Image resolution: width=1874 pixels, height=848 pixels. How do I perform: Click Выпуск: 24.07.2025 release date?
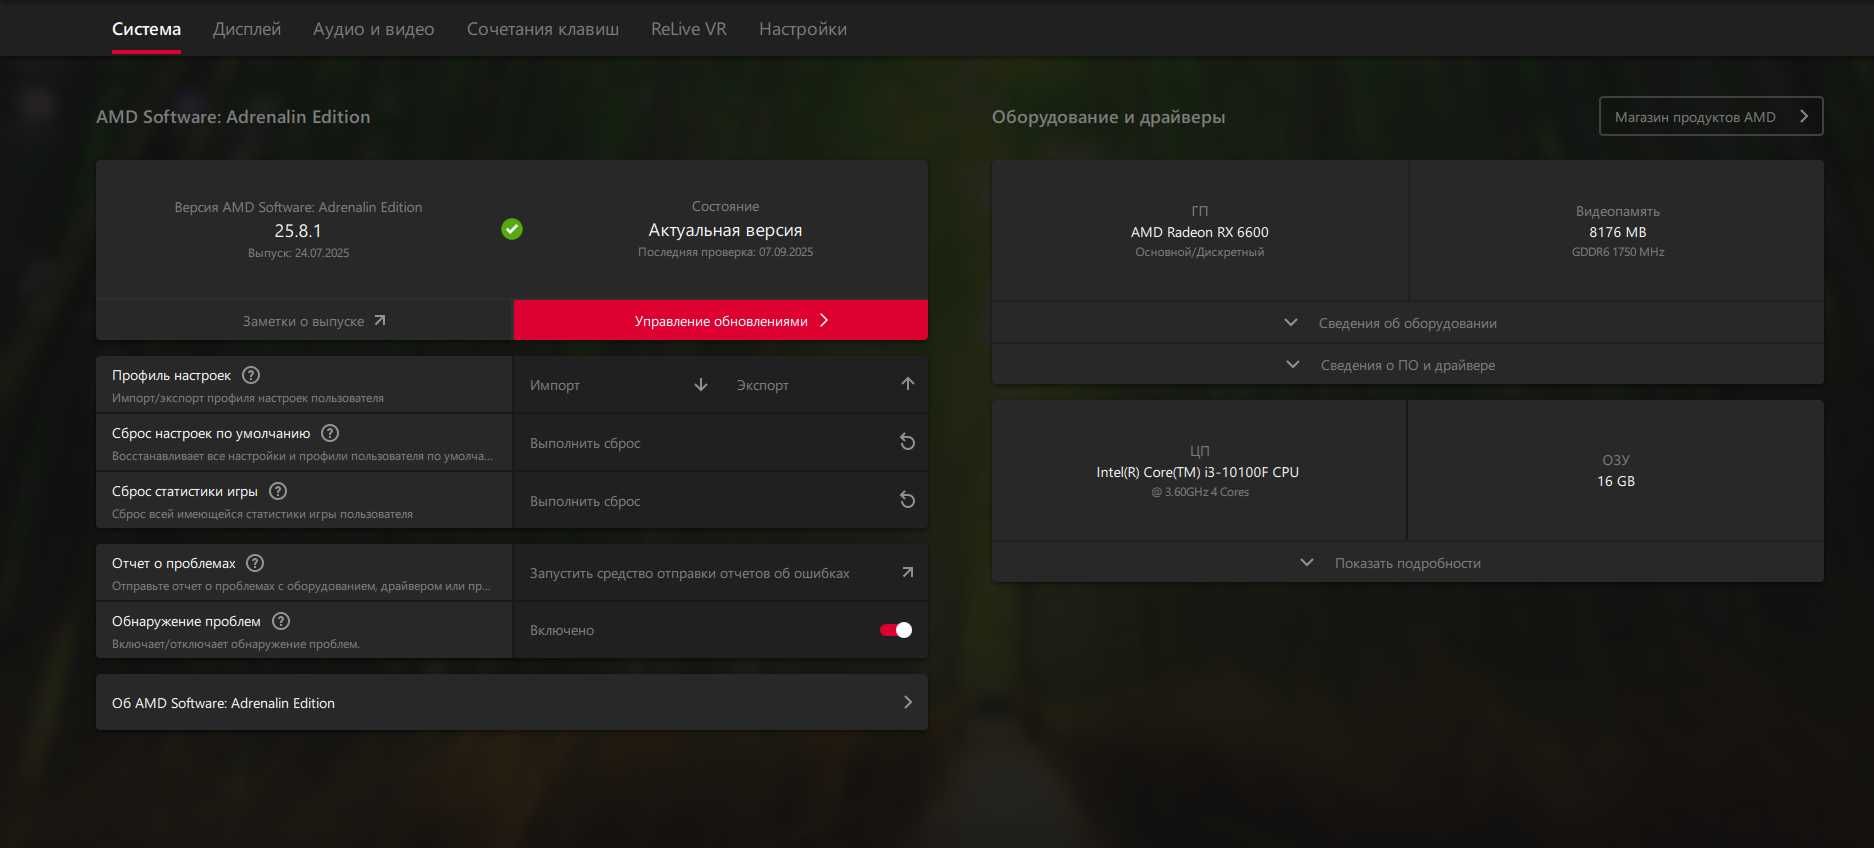pyautogui.click(x=298, y=253)
